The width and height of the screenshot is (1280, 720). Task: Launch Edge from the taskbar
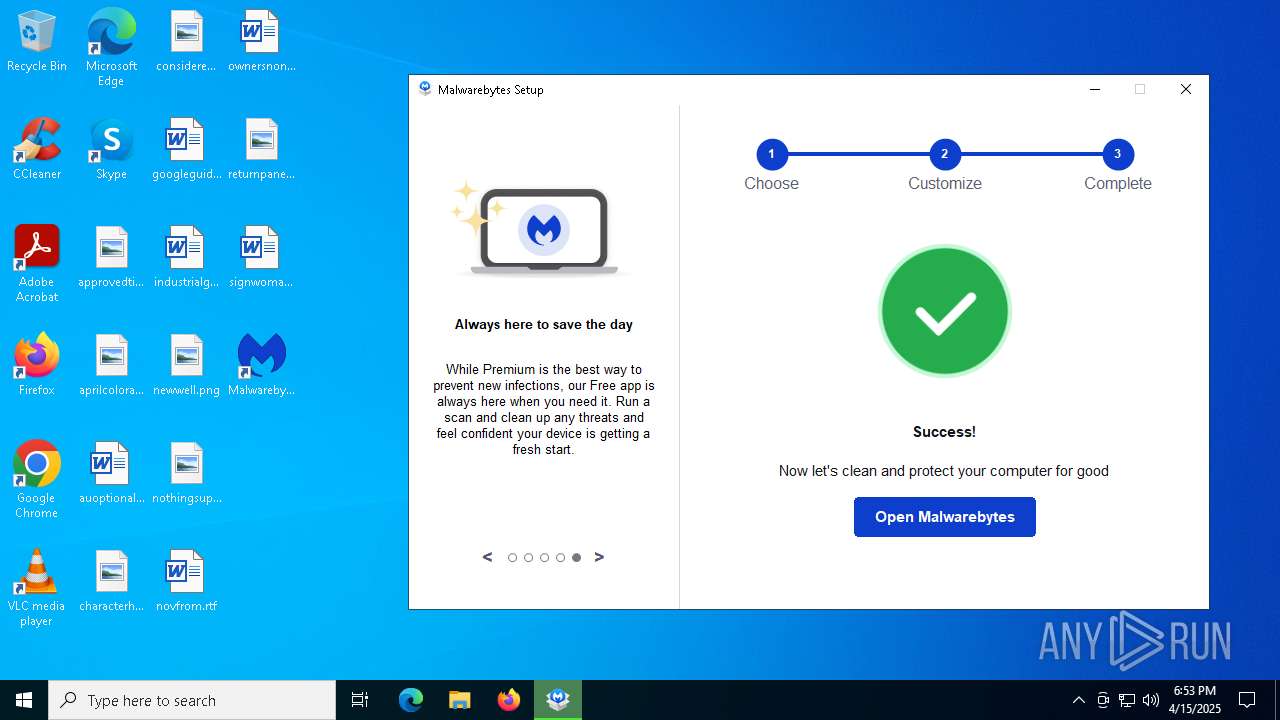click(411, 700)
